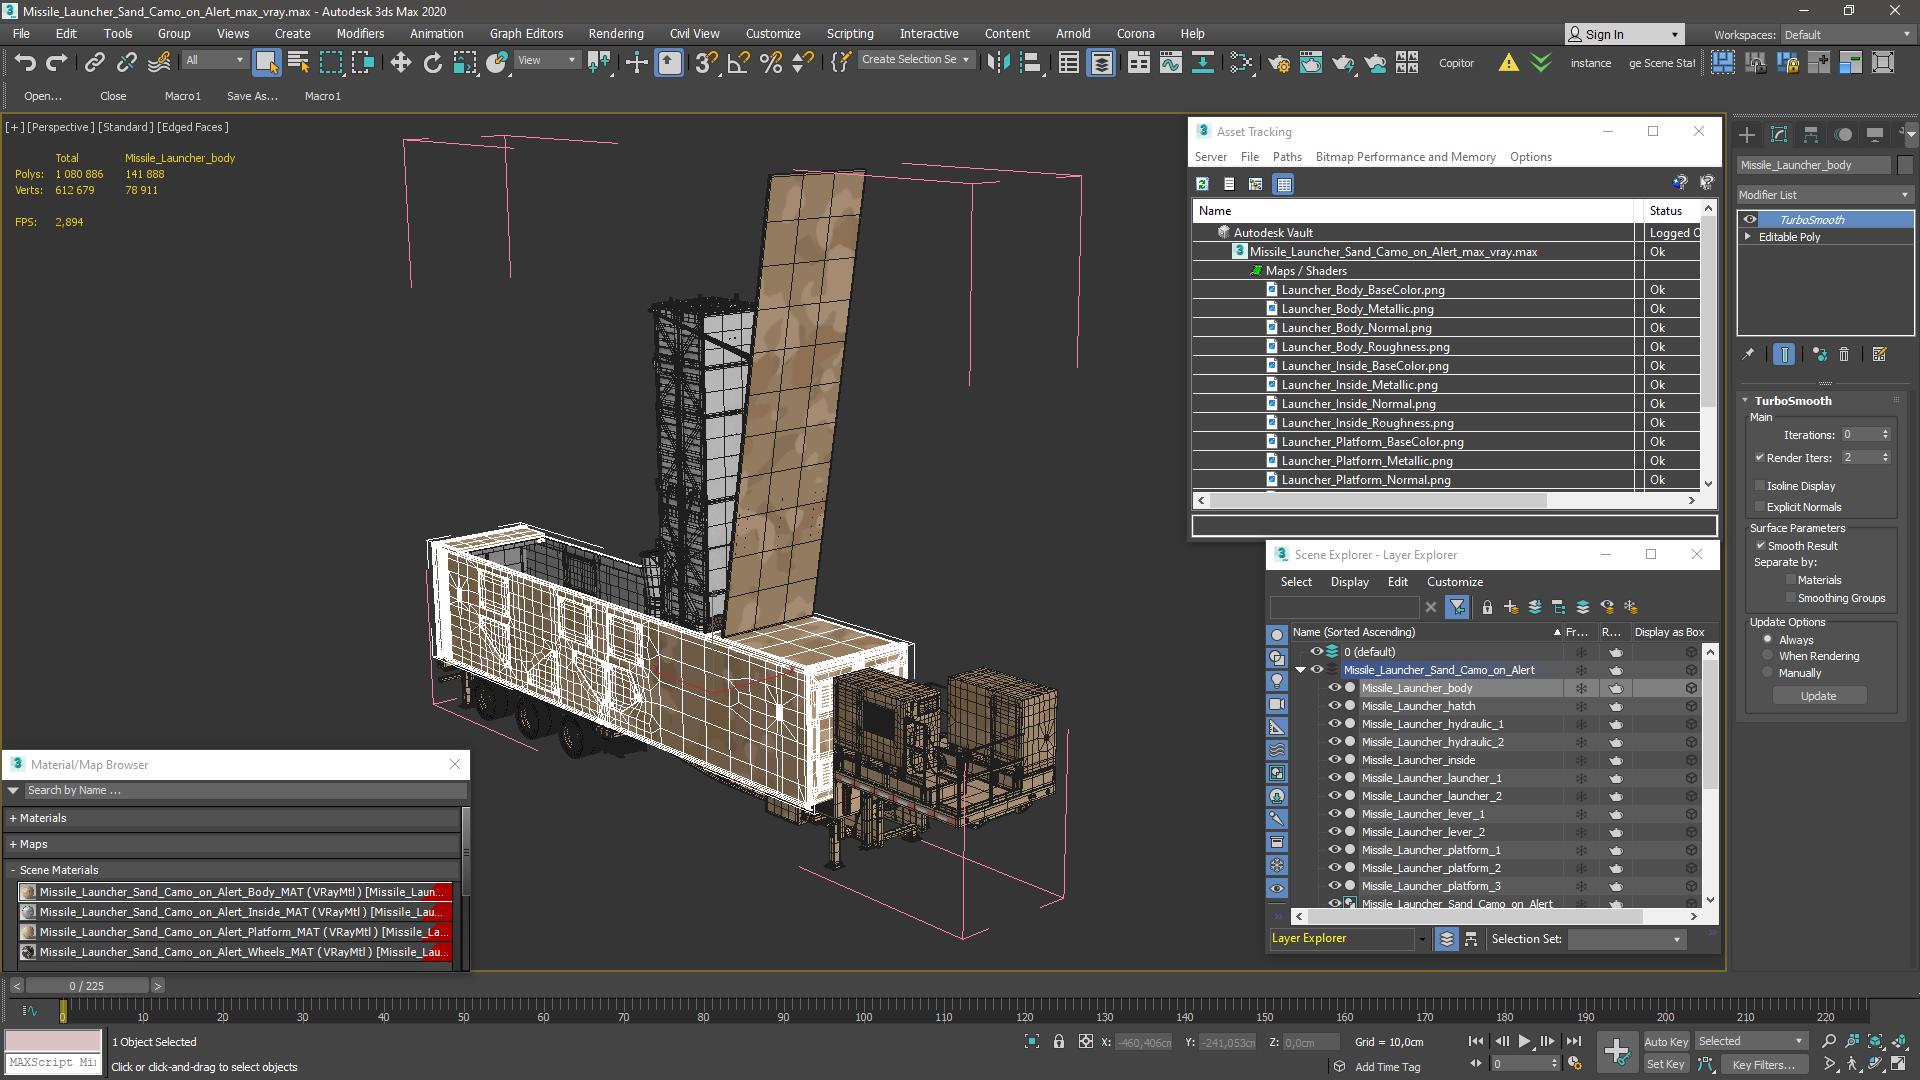Image resolution: width=1920 pixels, height=1080 pixels.
Task: Expand the Editable Poly modifier entry
Action: click(x=1749, y=237)
